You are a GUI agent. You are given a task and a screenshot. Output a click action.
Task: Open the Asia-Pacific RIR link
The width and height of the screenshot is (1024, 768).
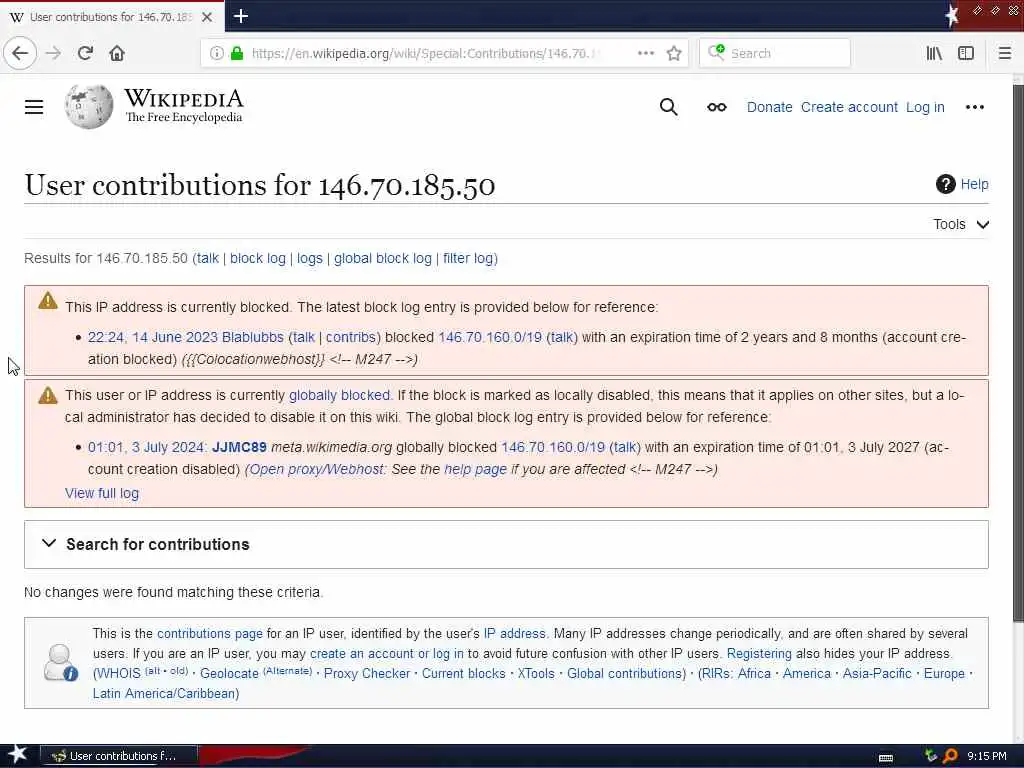click(876, 674)
